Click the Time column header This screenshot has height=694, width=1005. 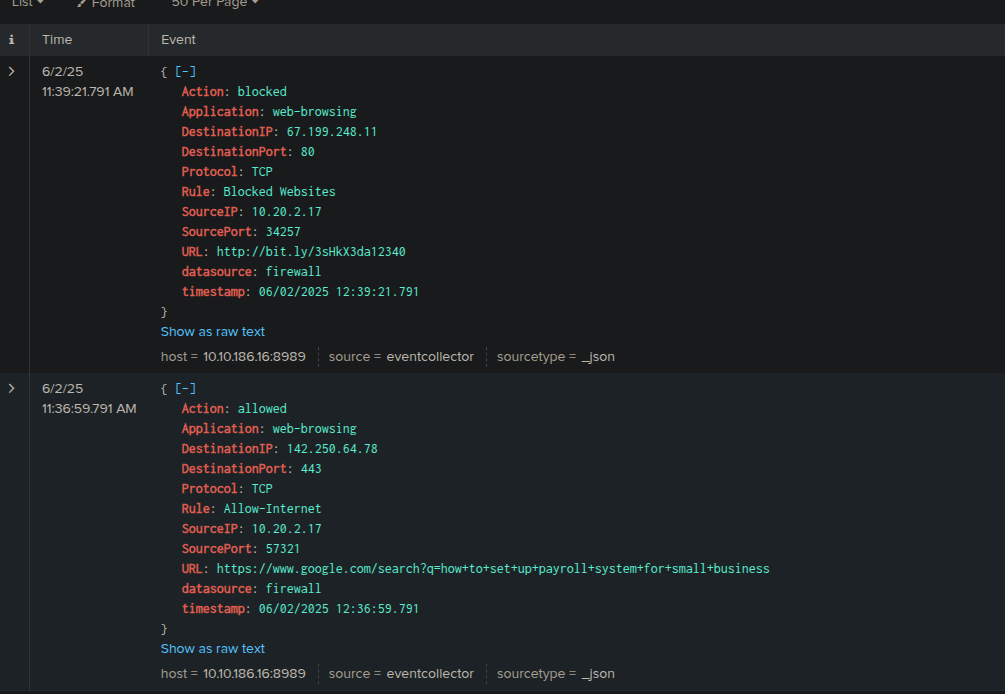57,40
